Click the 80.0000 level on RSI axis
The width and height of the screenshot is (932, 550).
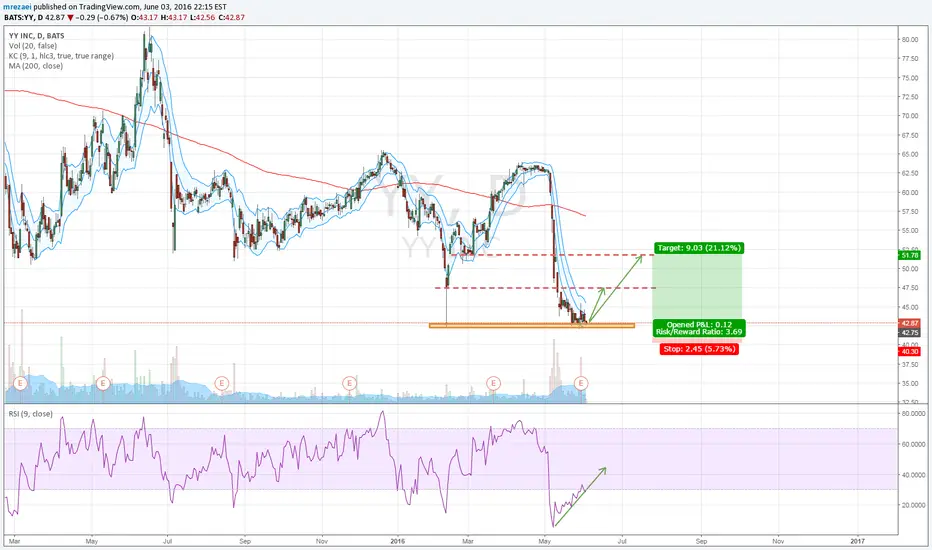913,413
